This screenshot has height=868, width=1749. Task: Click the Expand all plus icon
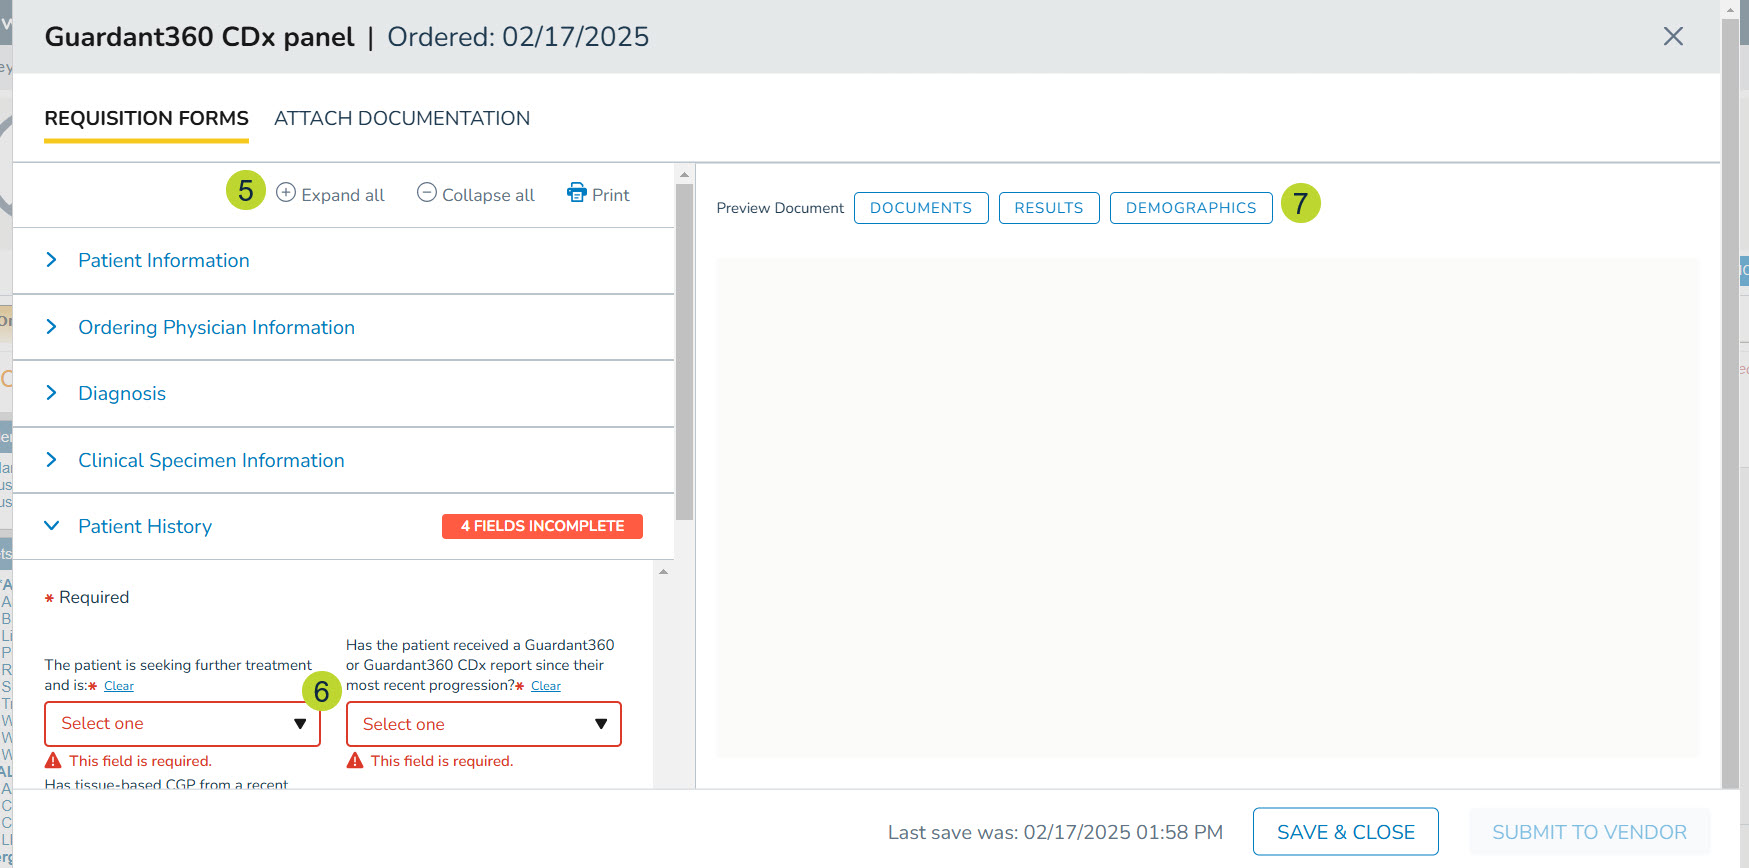pos(286,193)
